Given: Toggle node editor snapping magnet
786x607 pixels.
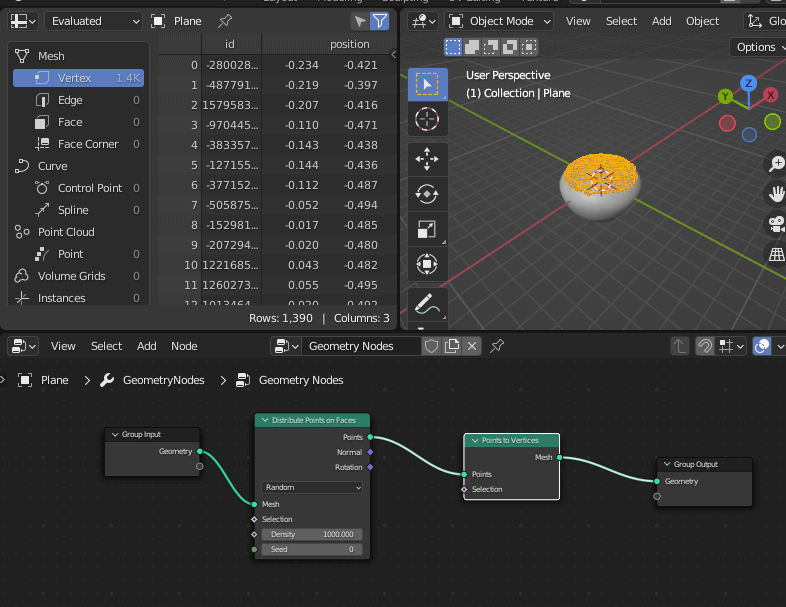Looking at the screenshot, I should 705,346.
